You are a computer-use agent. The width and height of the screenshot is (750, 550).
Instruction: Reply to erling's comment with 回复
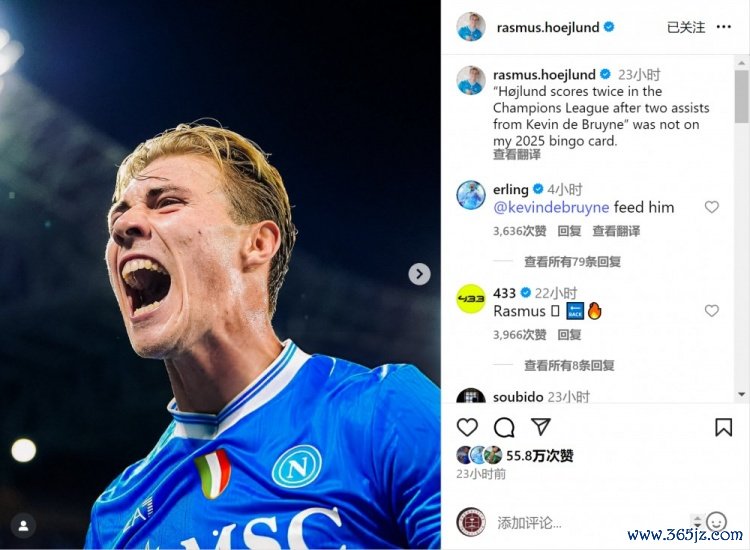[569, 231]
